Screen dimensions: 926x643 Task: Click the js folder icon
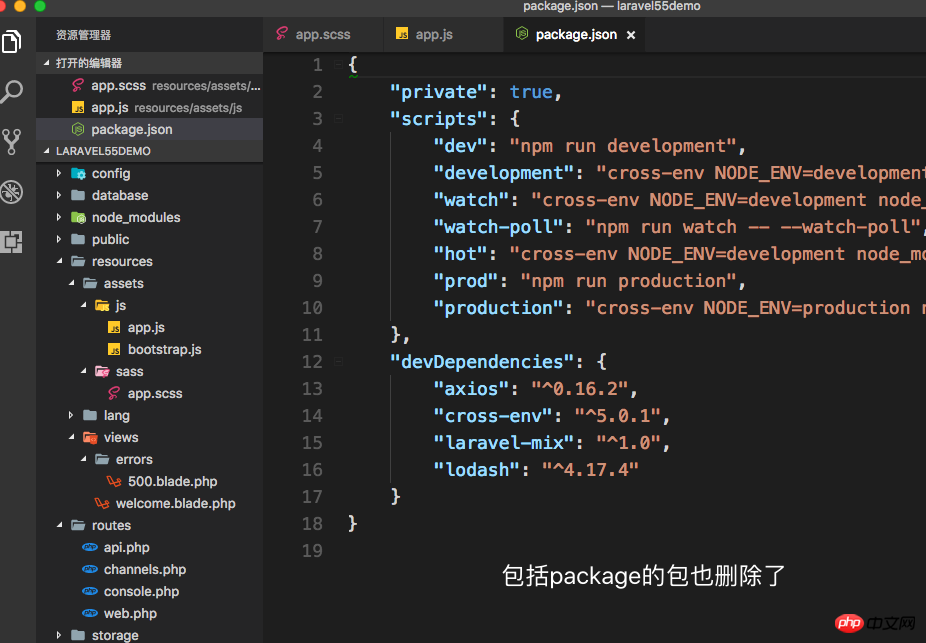102,305
